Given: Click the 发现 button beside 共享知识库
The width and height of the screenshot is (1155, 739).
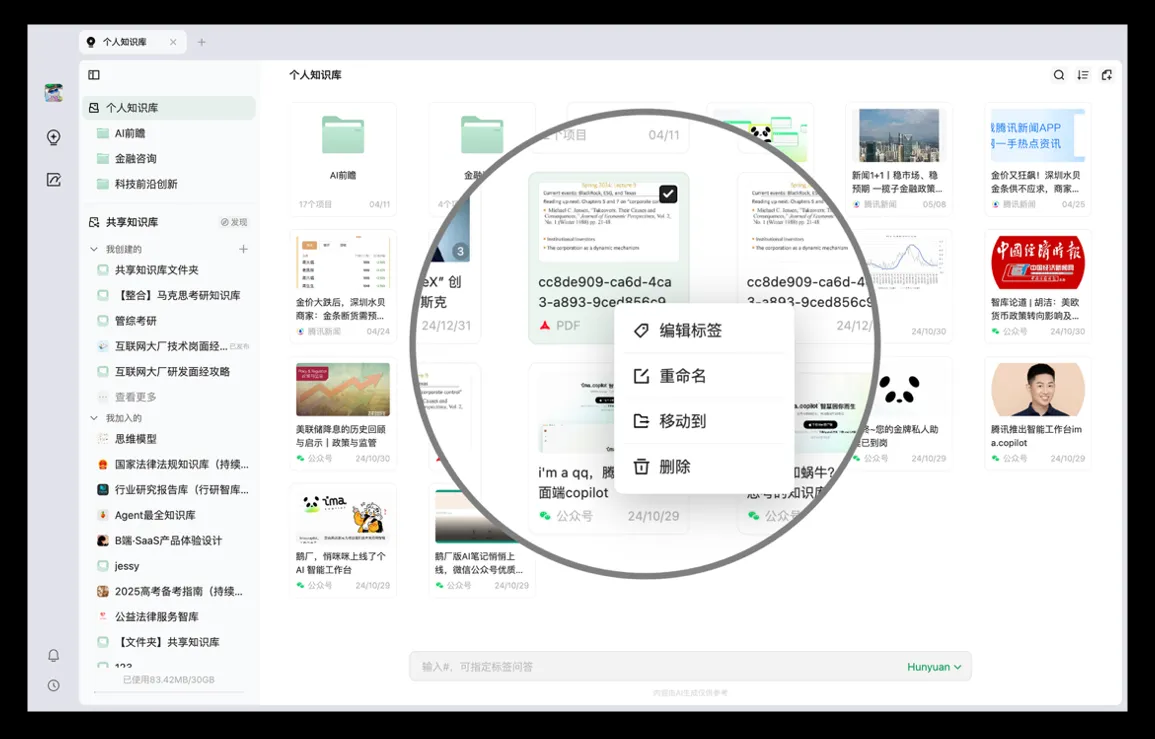Looking at the screenshot, I should click(x=234, y=222).
